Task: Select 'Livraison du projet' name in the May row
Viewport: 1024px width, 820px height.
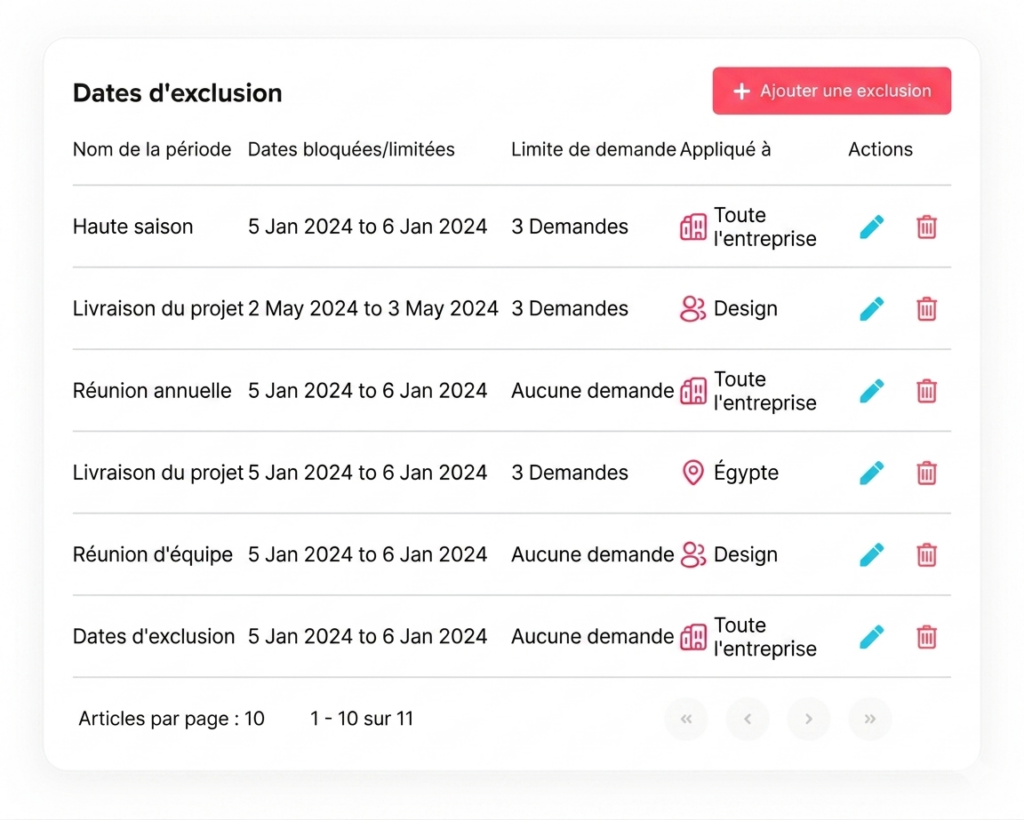Action: 158,308
